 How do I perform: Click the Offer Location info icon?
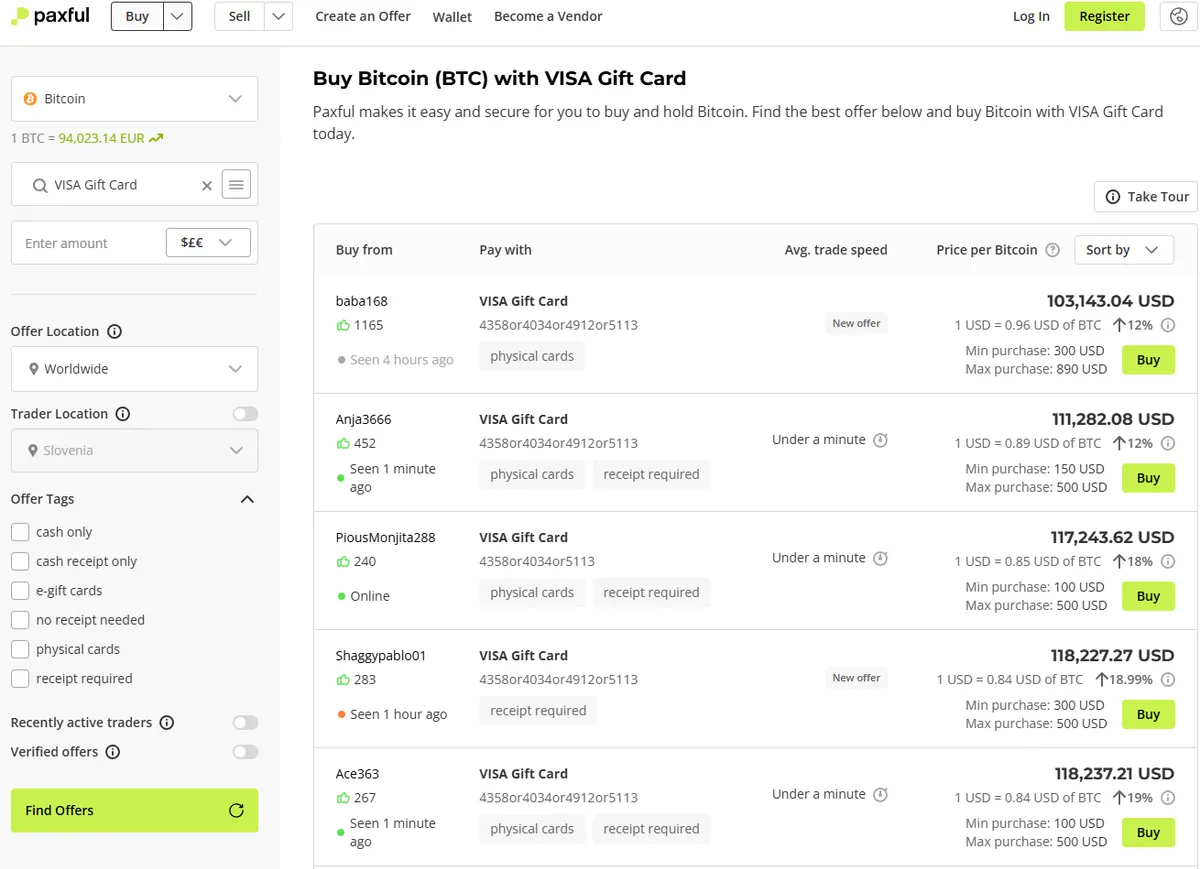[x=114, y=331]
